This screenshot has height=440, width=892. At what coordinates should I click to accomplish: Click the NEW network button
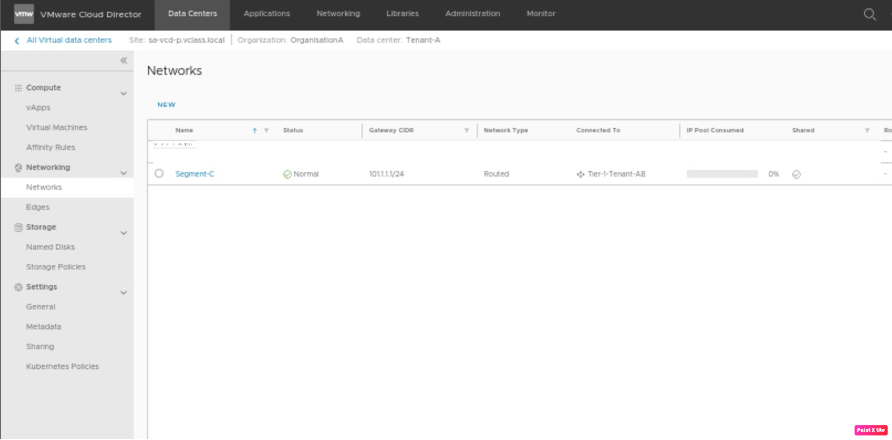[x=166, y=104]
